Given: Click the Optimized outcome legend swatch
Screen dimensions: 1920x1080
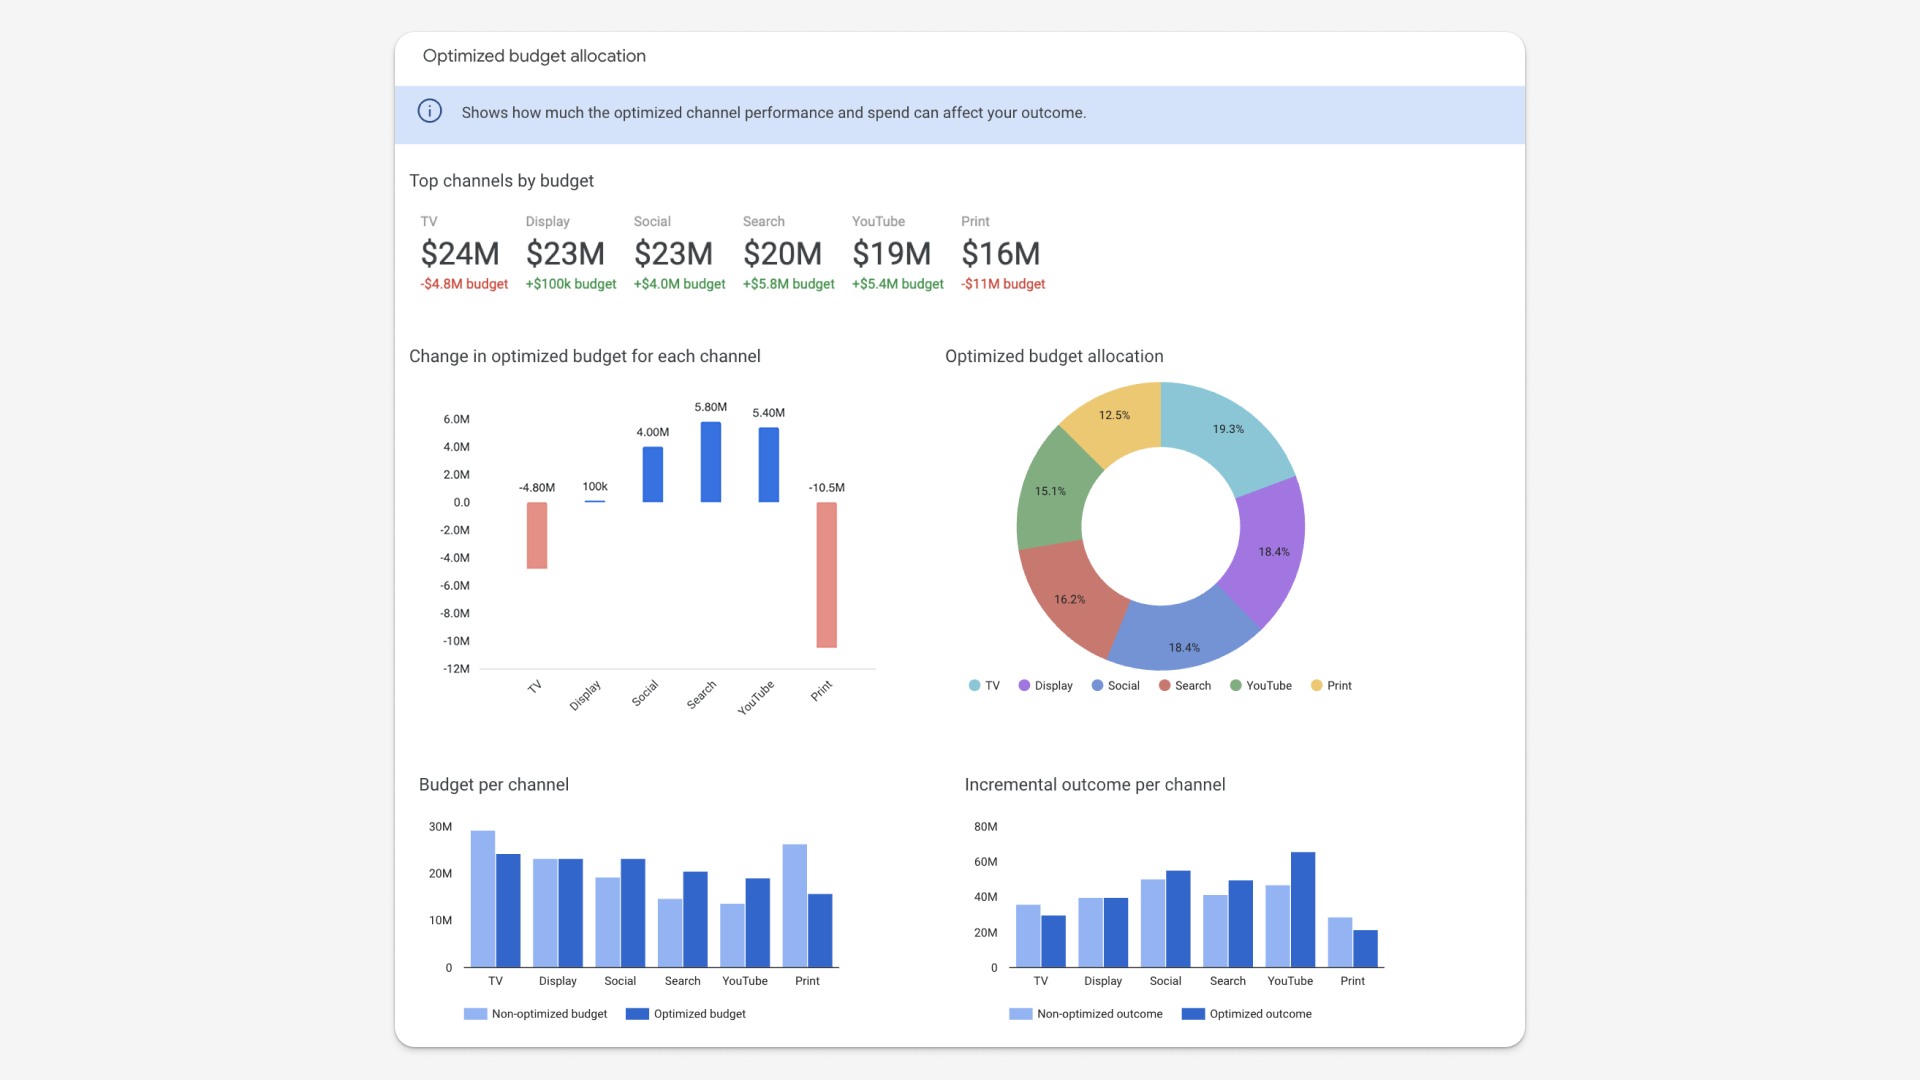Looking at the screenshot, I should click(1193, 1014).
